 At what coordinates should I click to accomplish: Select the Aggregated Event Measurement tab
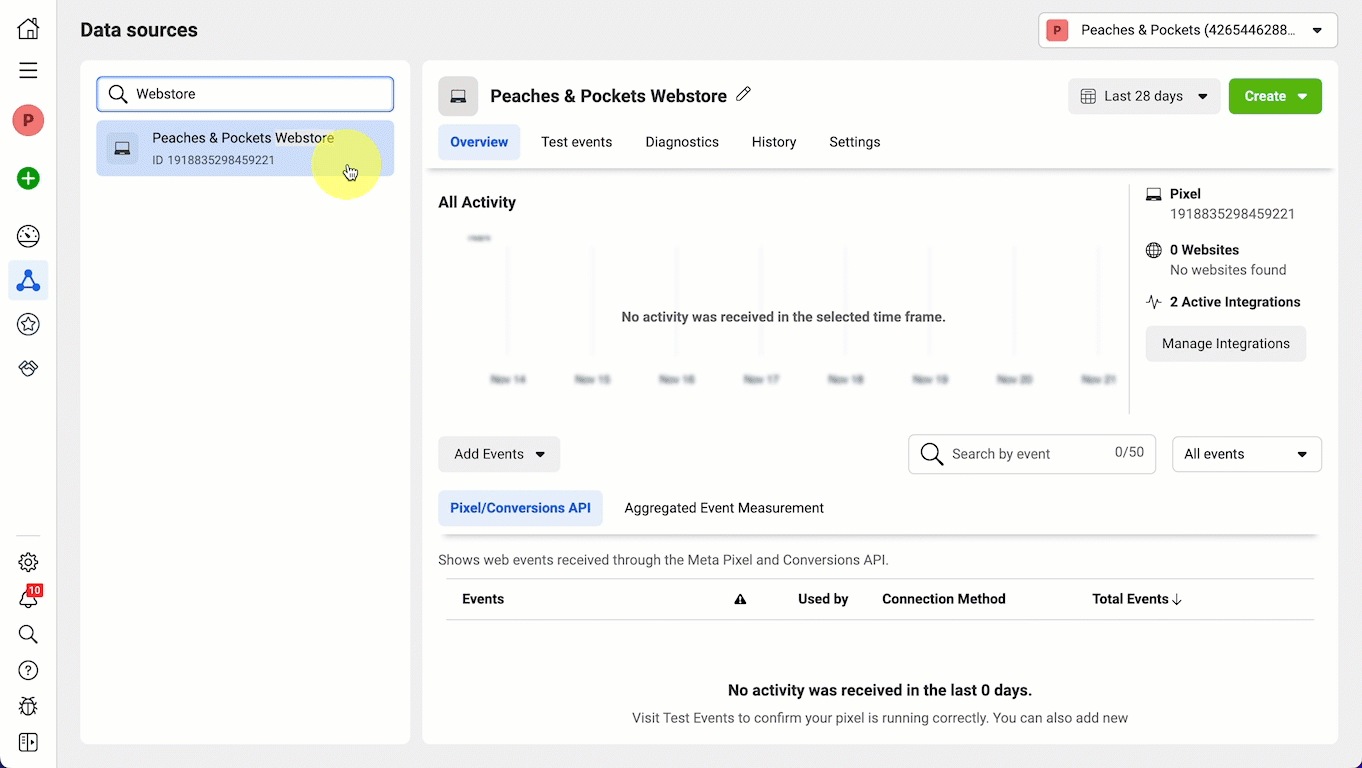[724, 508]
